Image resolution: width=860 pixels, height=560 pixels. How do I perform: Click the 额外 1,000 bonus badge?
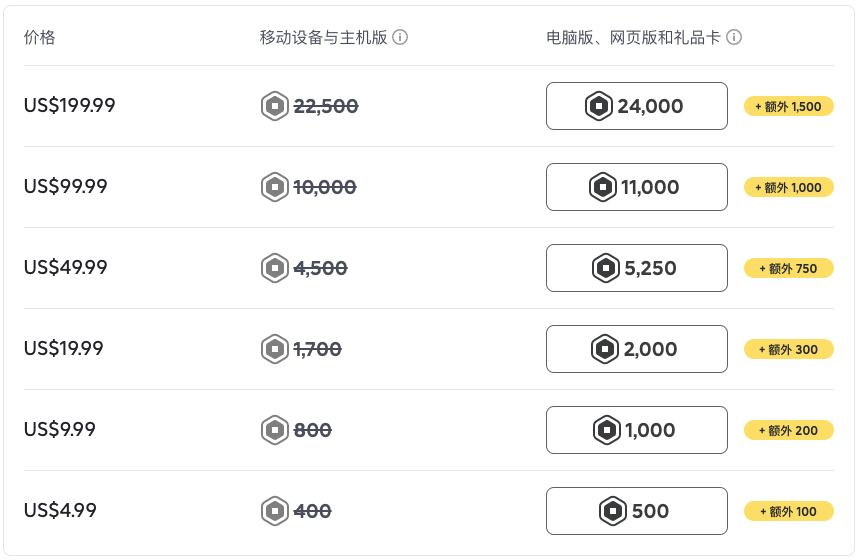tap(788, 187)
